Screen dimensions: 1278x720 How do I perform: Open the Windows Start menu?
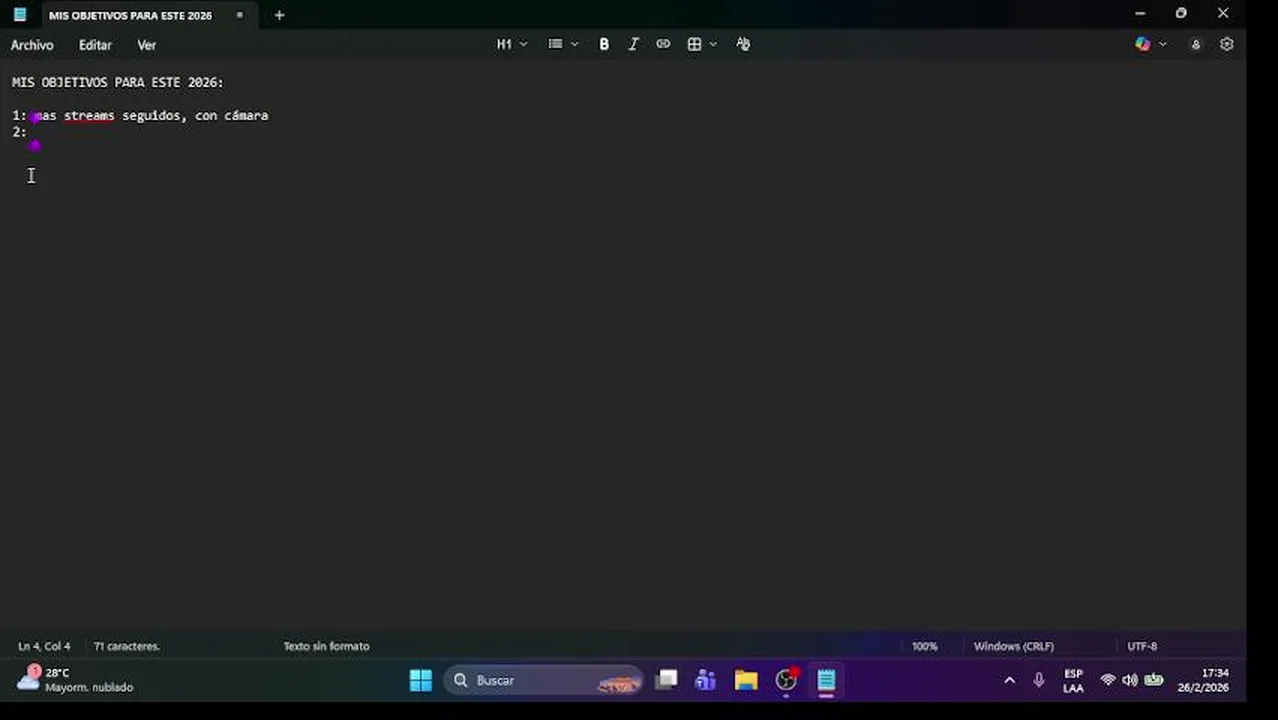click(x=421, y=681)
